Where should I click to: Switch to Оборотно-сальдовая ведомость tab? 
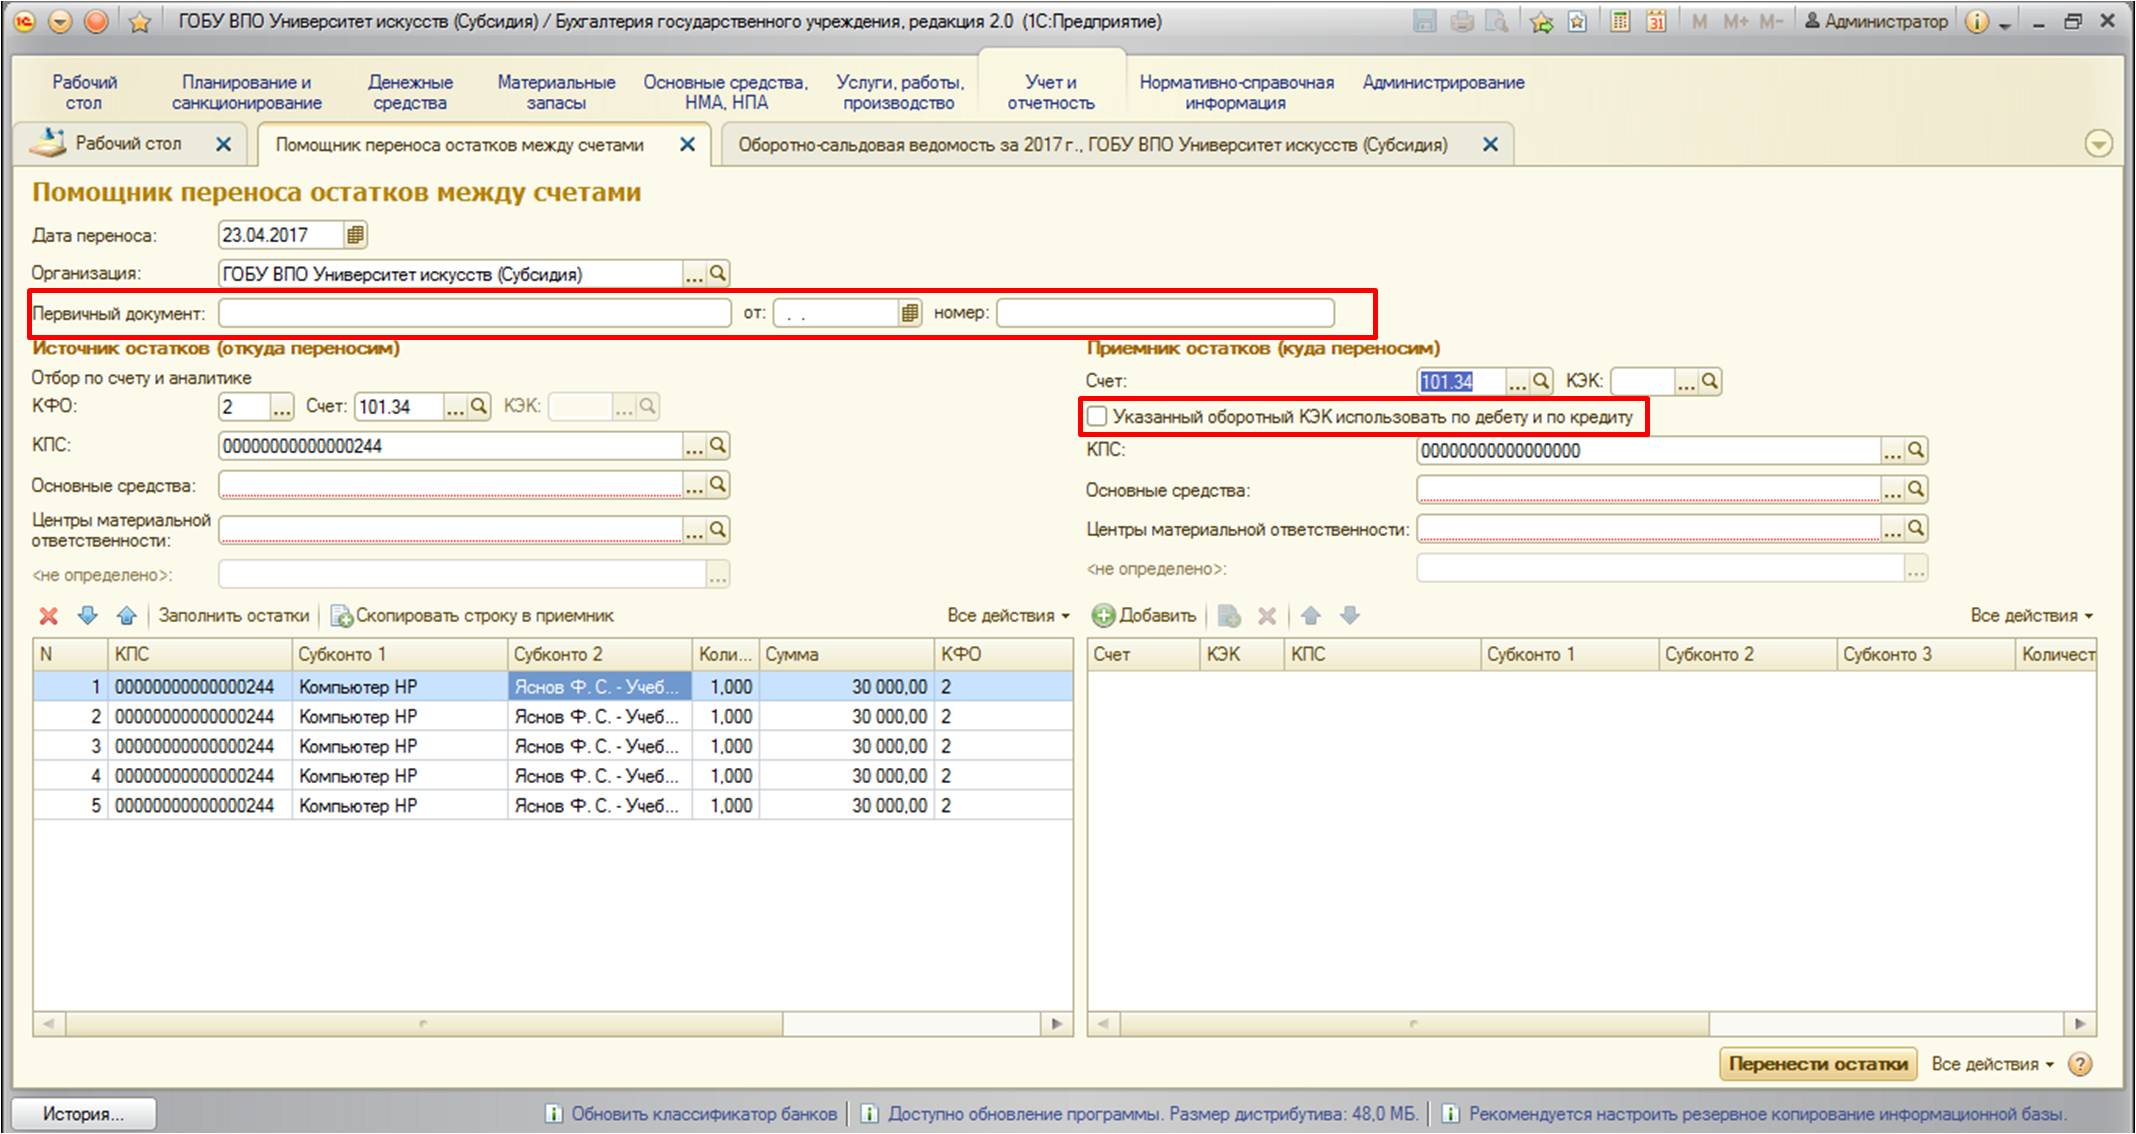coord(1092,145)
